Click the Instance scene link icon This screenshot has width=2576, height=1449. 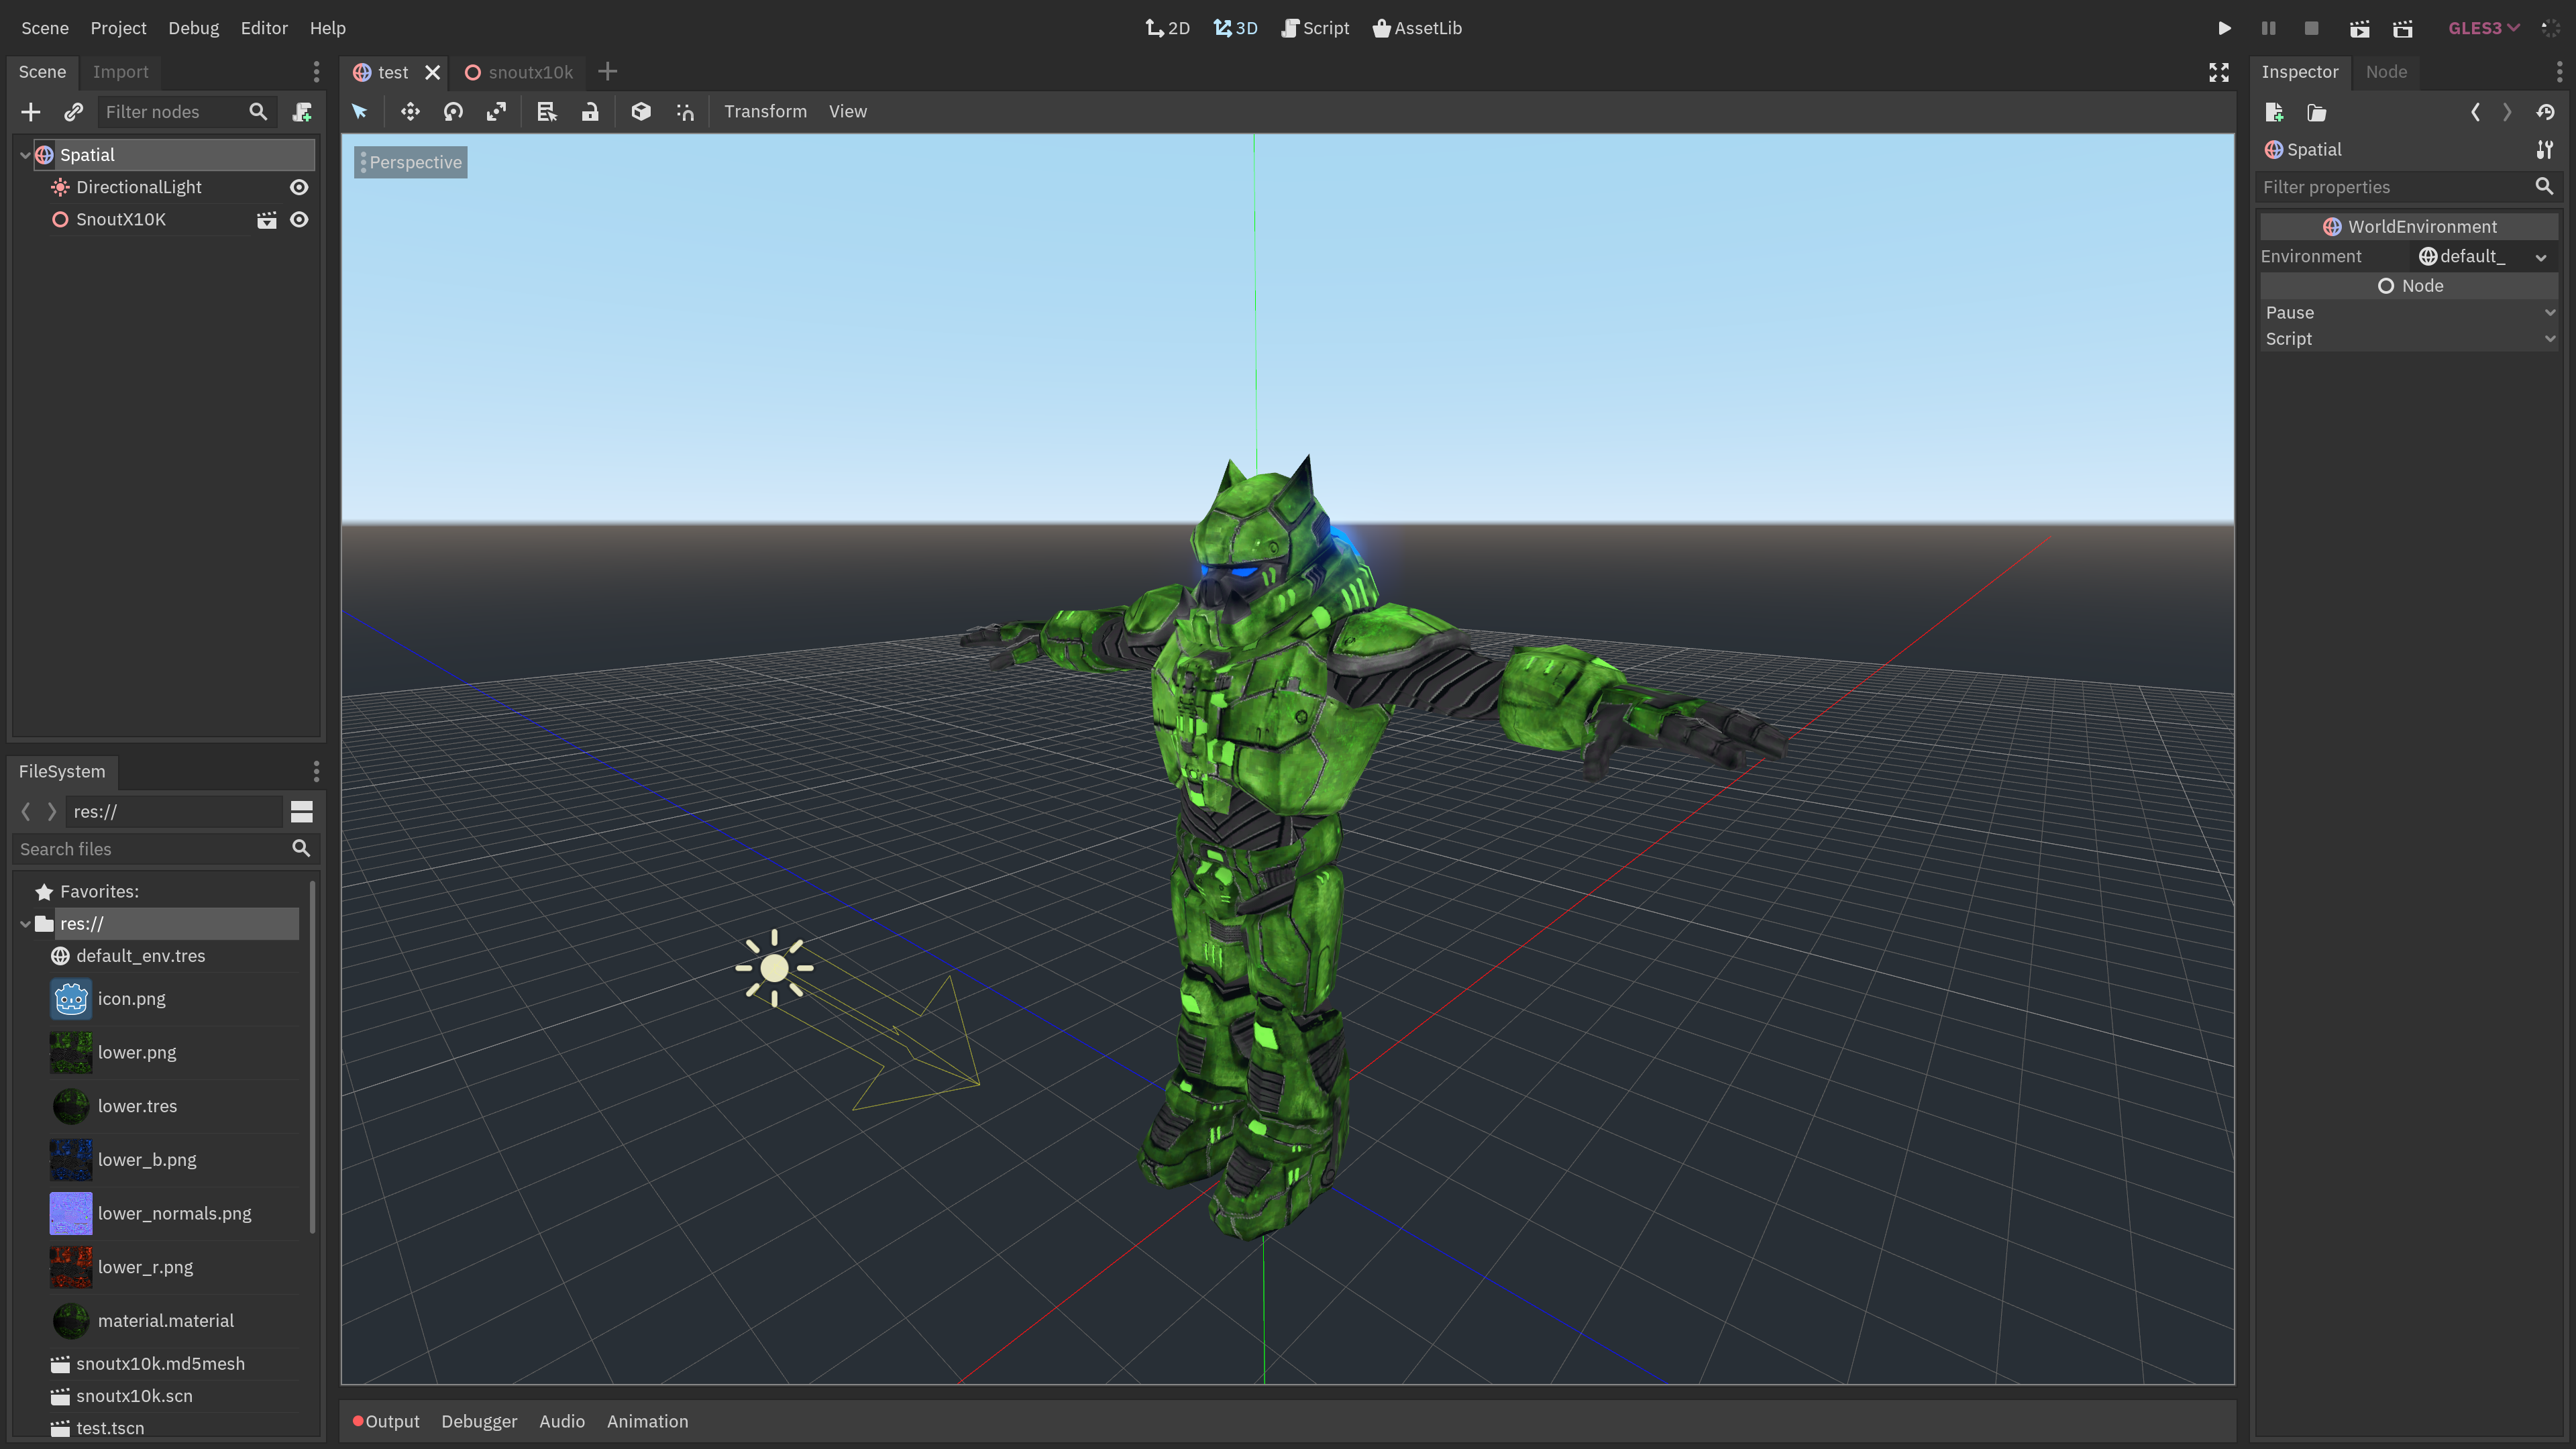(73, 112)
